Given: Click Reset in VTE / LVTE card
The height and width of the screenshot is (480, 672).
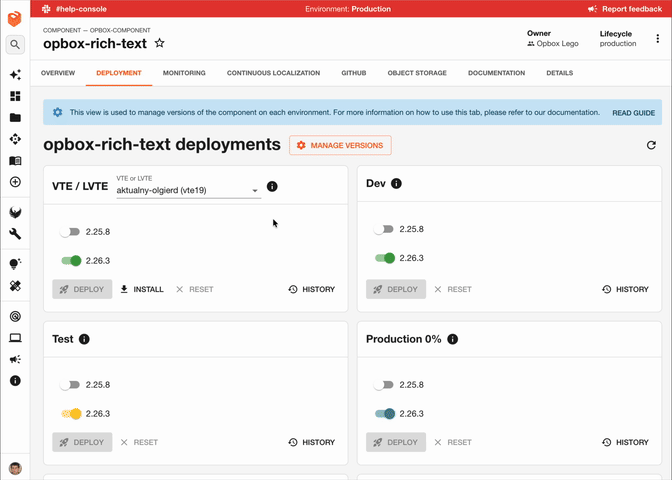Looking at the screenshot, I should click(195, 289).
